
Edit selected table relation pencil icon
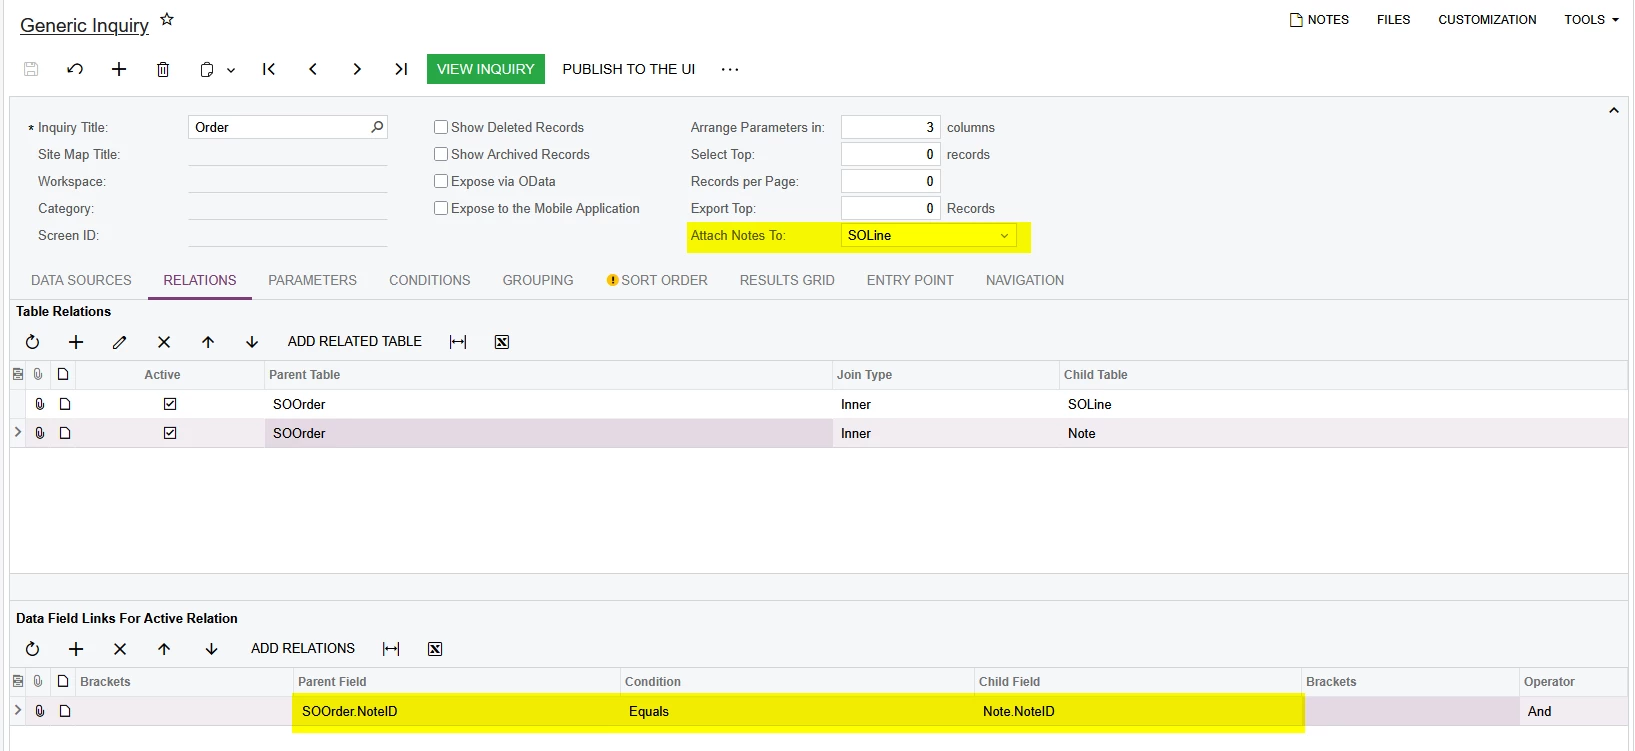point(120,342)
